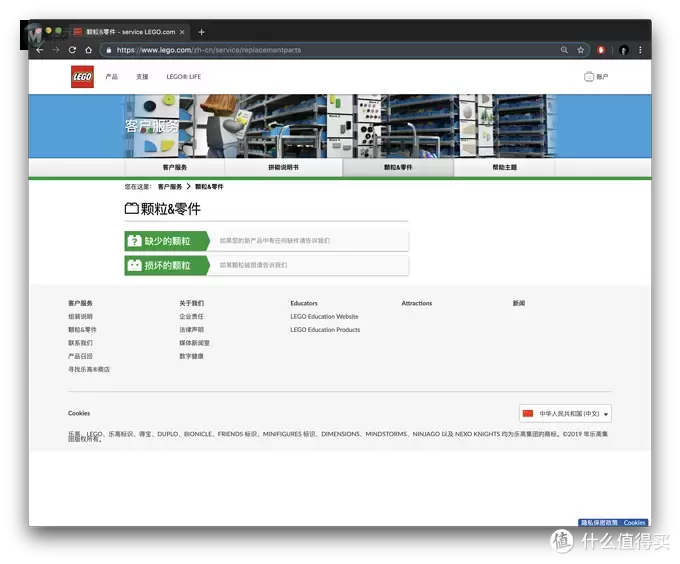Click the Educators footer heading
The image size is (680, 564).
pos(304,303)
